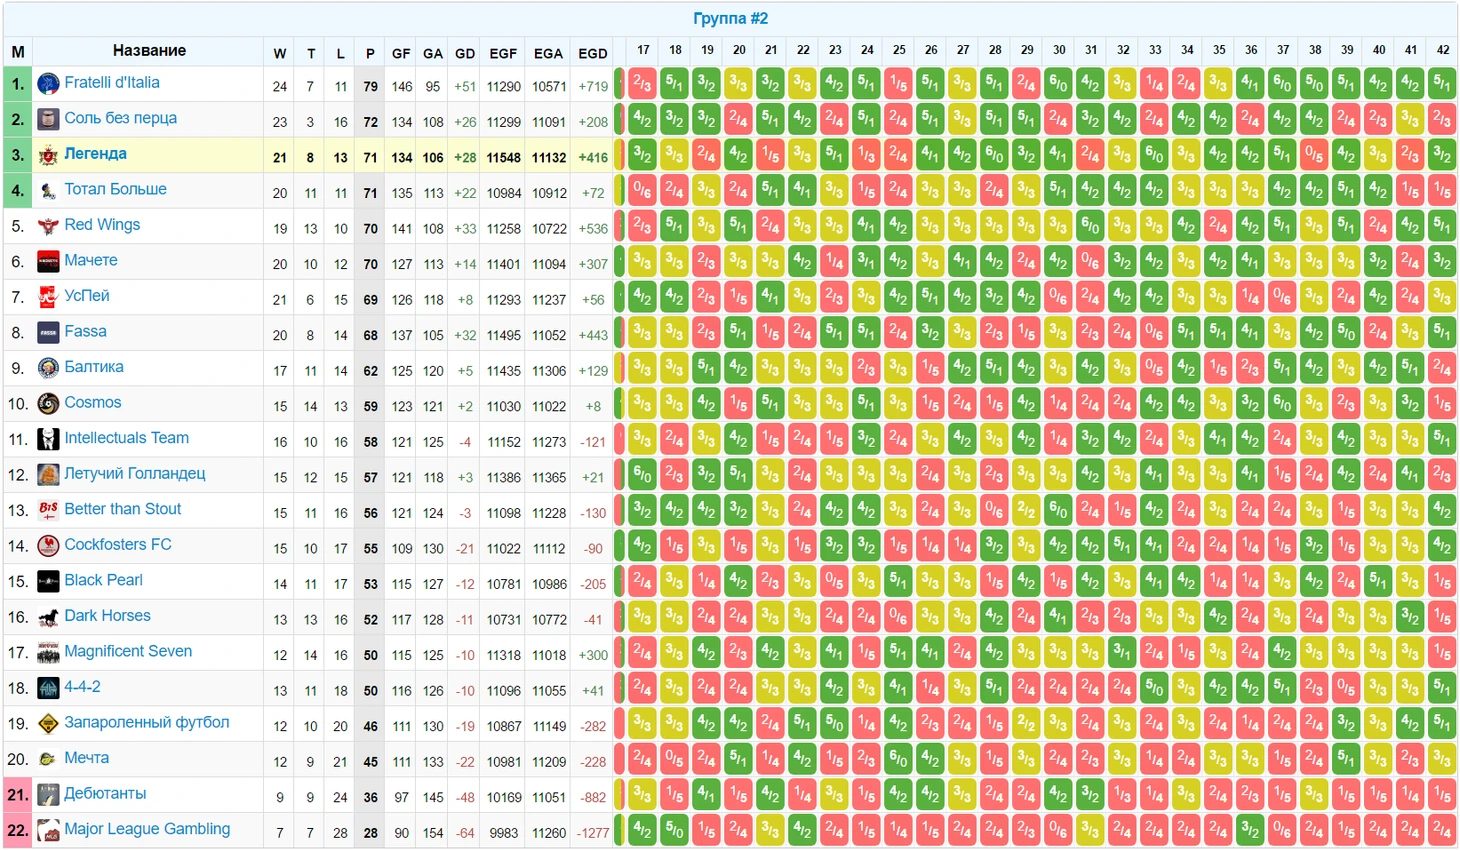Click the Cosmos team logo
The image size is (1460, 850).
pyautogui.click(x=48, y=404)
